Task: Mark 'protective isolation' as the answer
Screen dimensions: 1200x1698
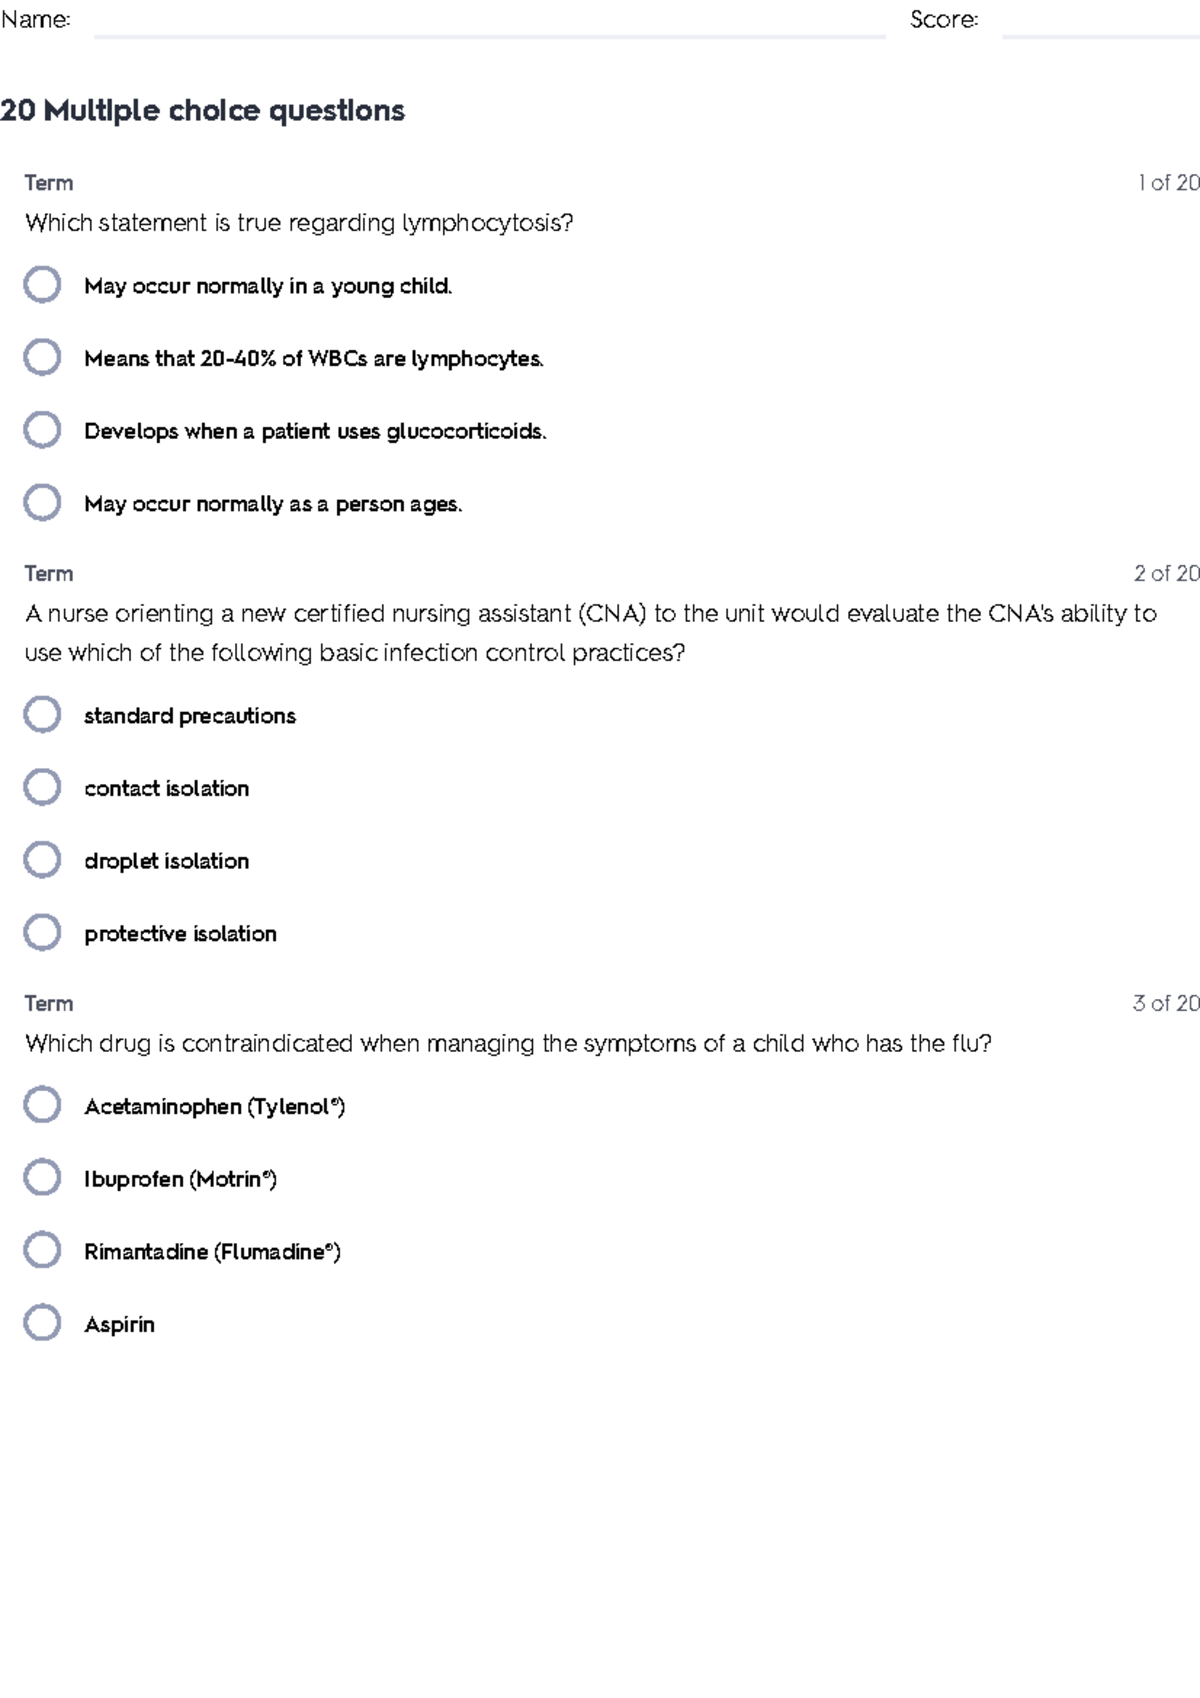Action: point(42,933)
